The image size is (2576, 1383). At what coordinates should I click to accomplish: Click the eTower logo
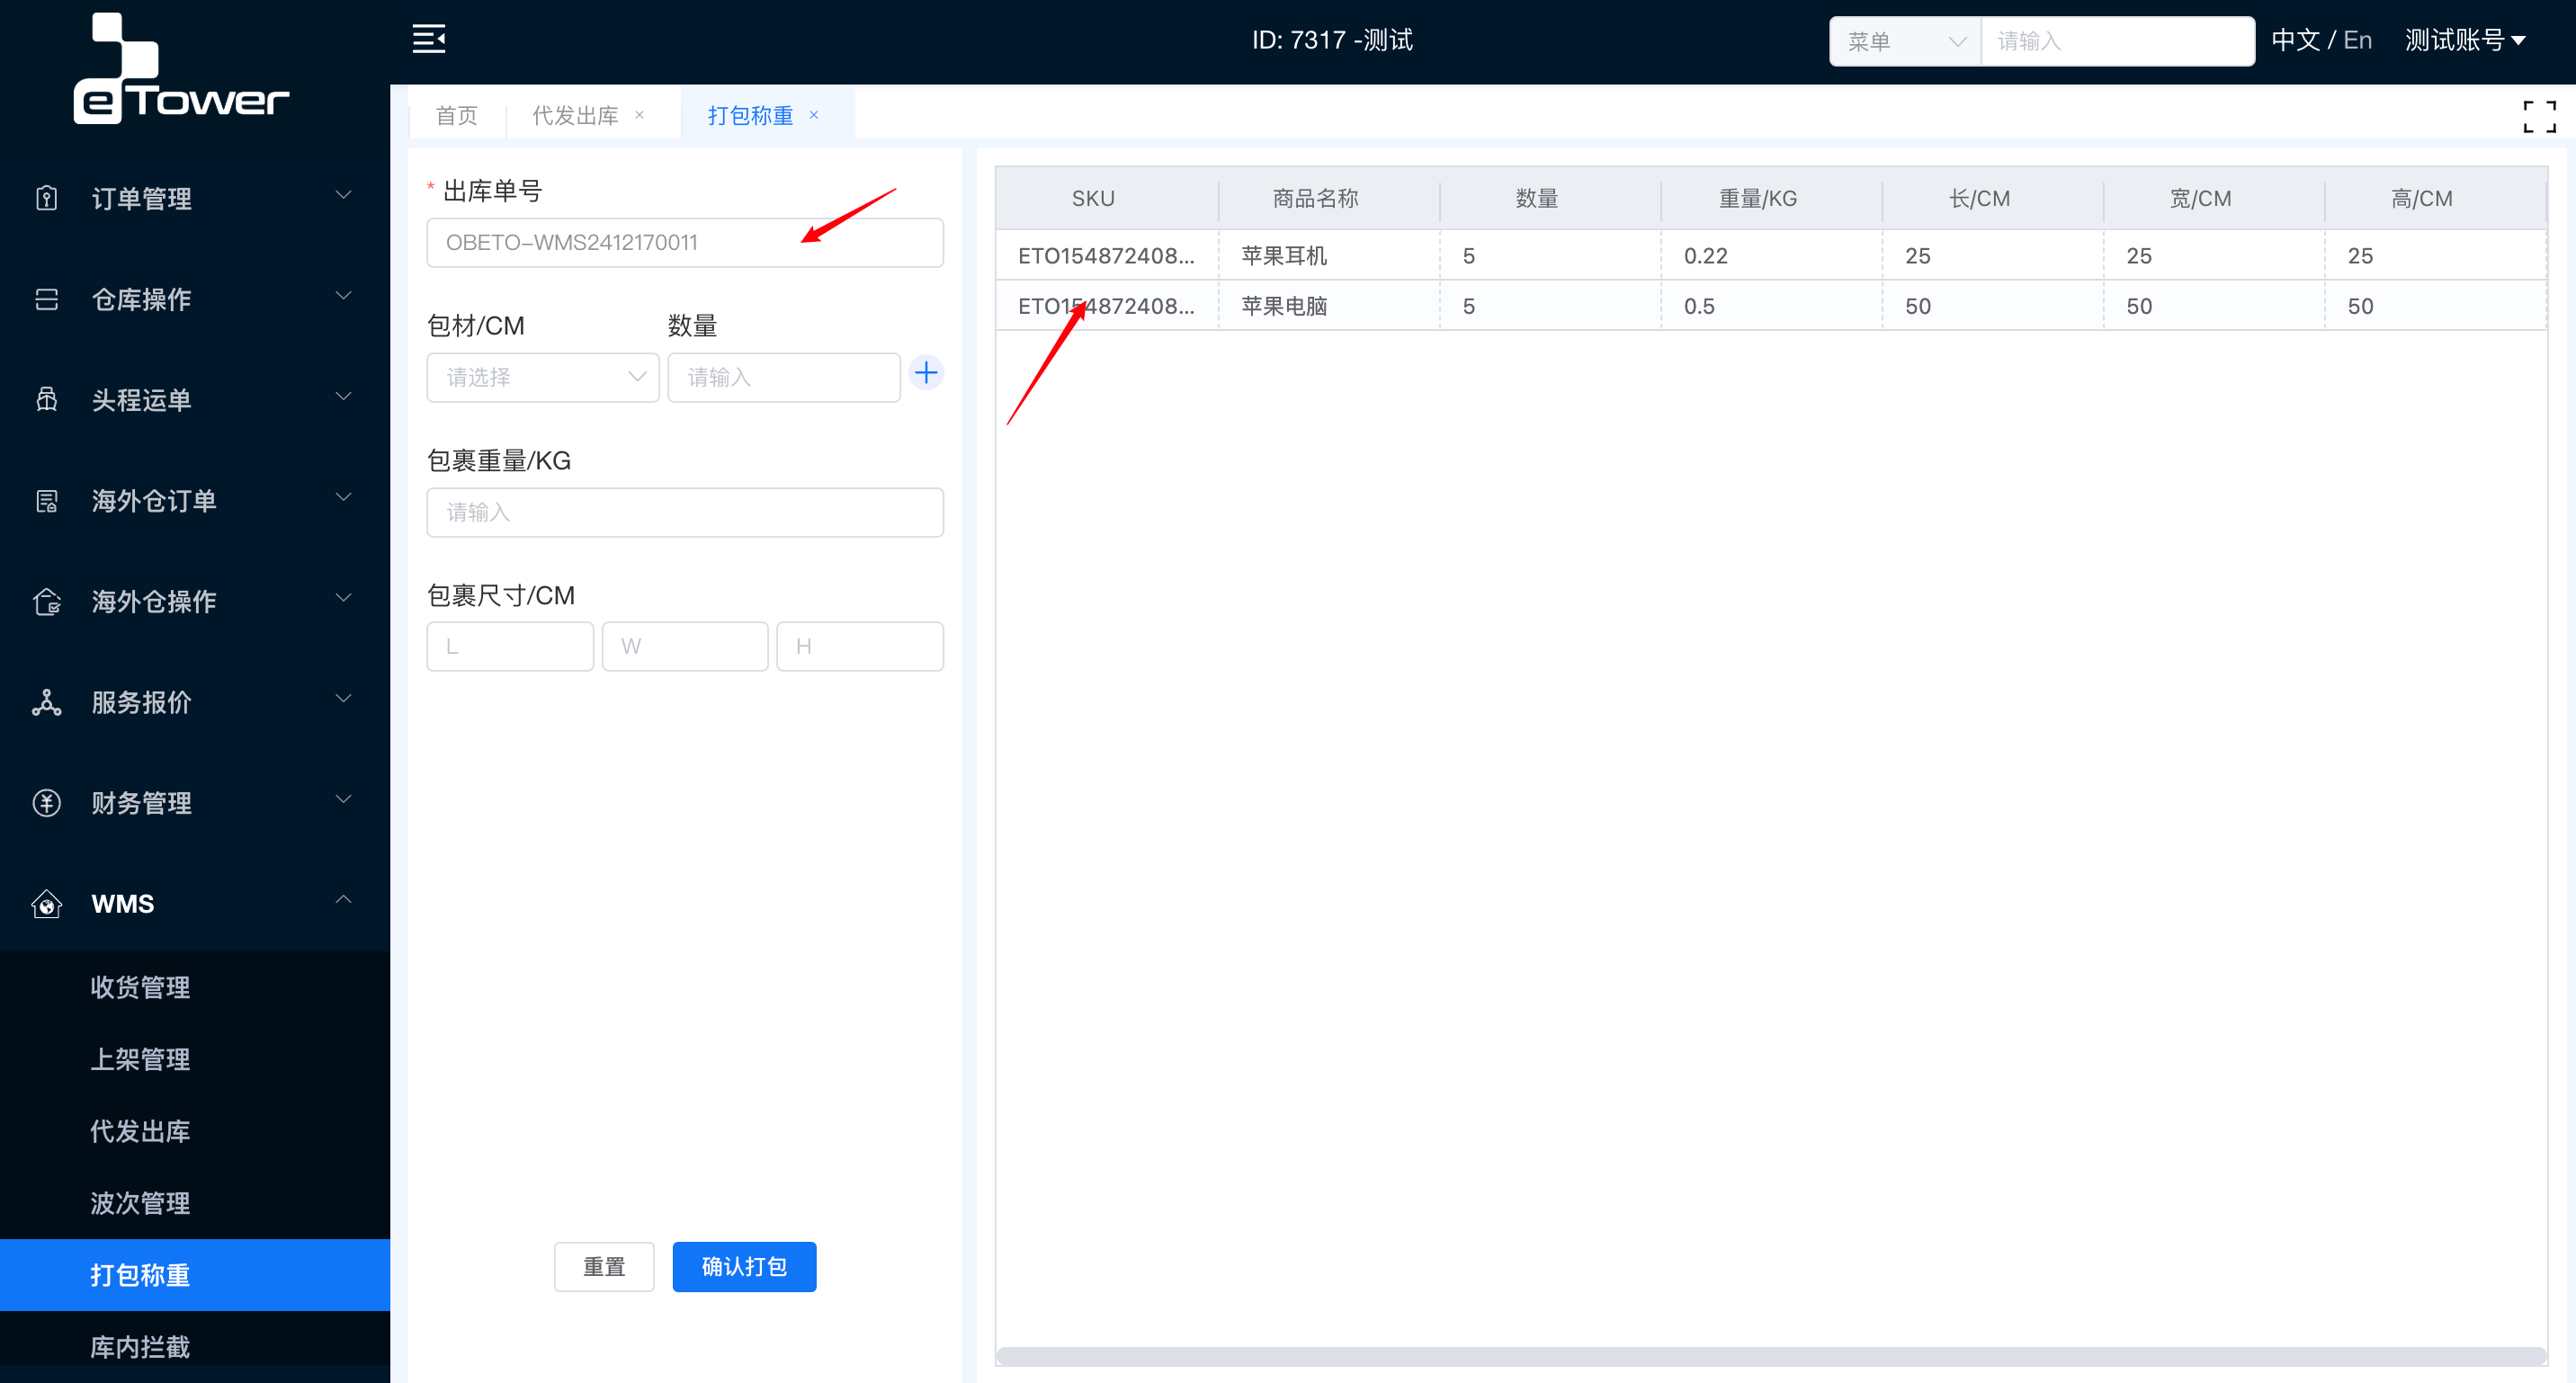(181, 68)
